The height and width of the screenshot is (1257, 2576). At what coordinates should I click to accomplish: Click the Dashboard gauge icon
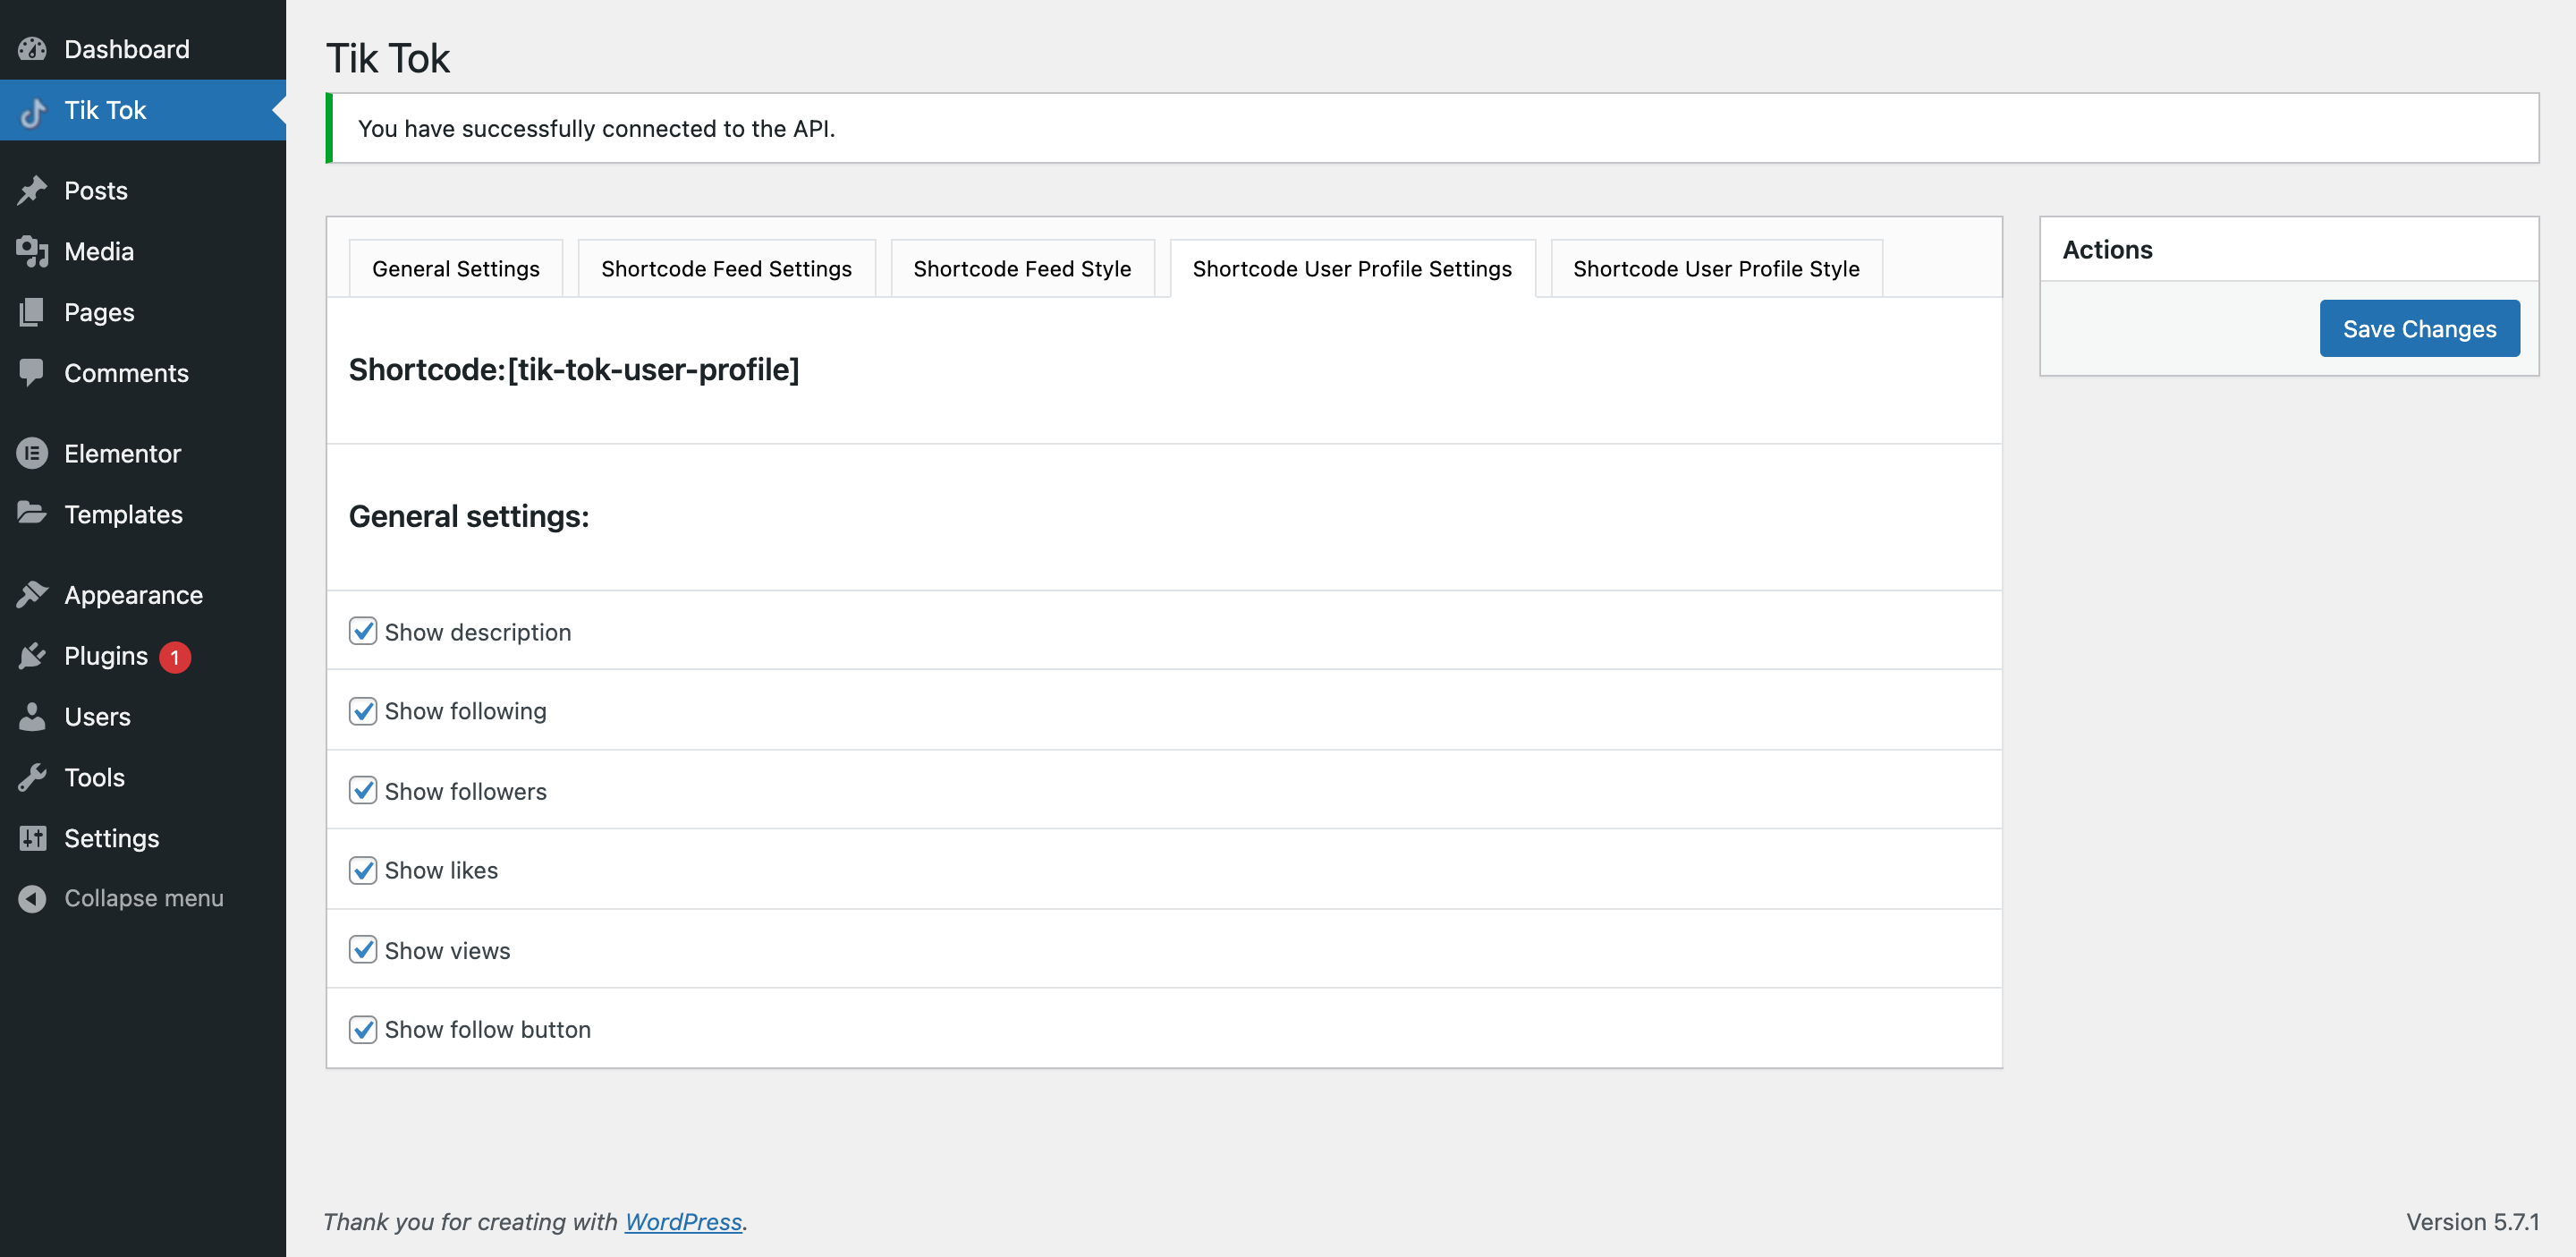coord(32,49)
